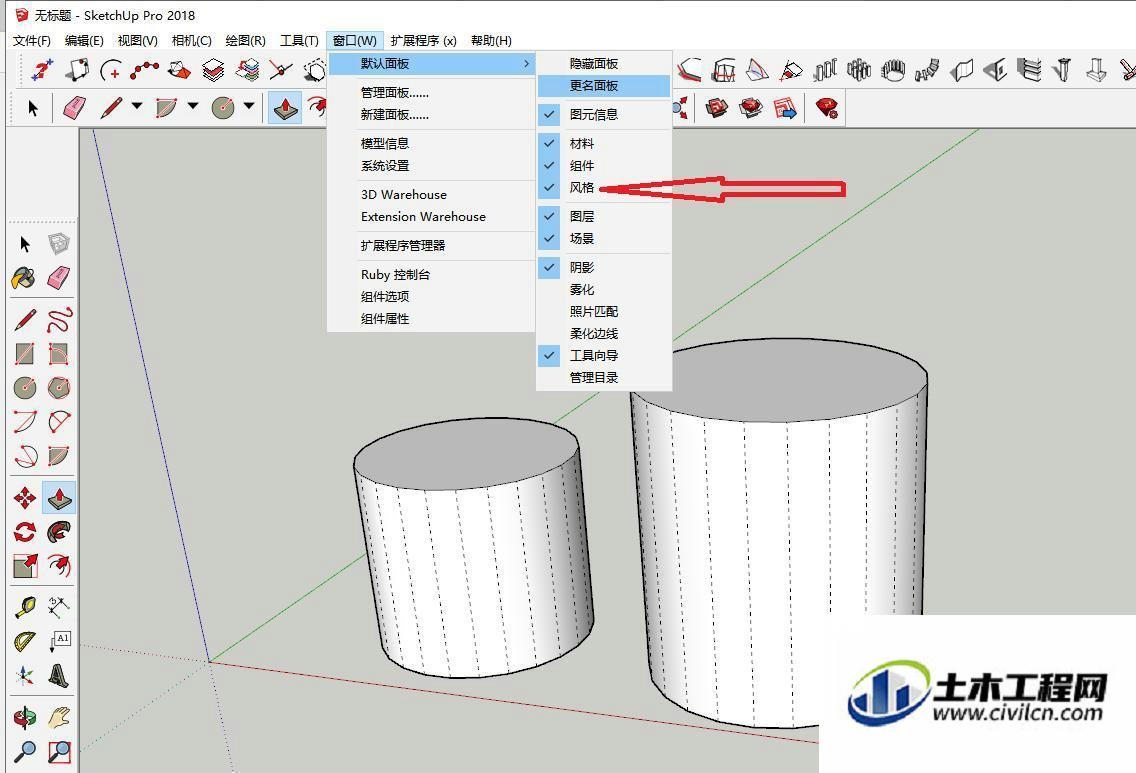Select the Follow Me tool in left toolbar
Viewport: 1136px width, 773px height.
tap(59, 532)
